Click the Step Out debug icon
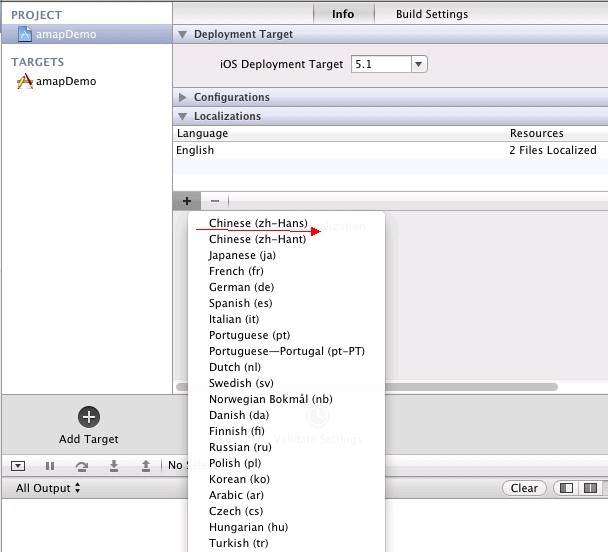Screen dimensions: 608x552 click(x=145, y=466)
